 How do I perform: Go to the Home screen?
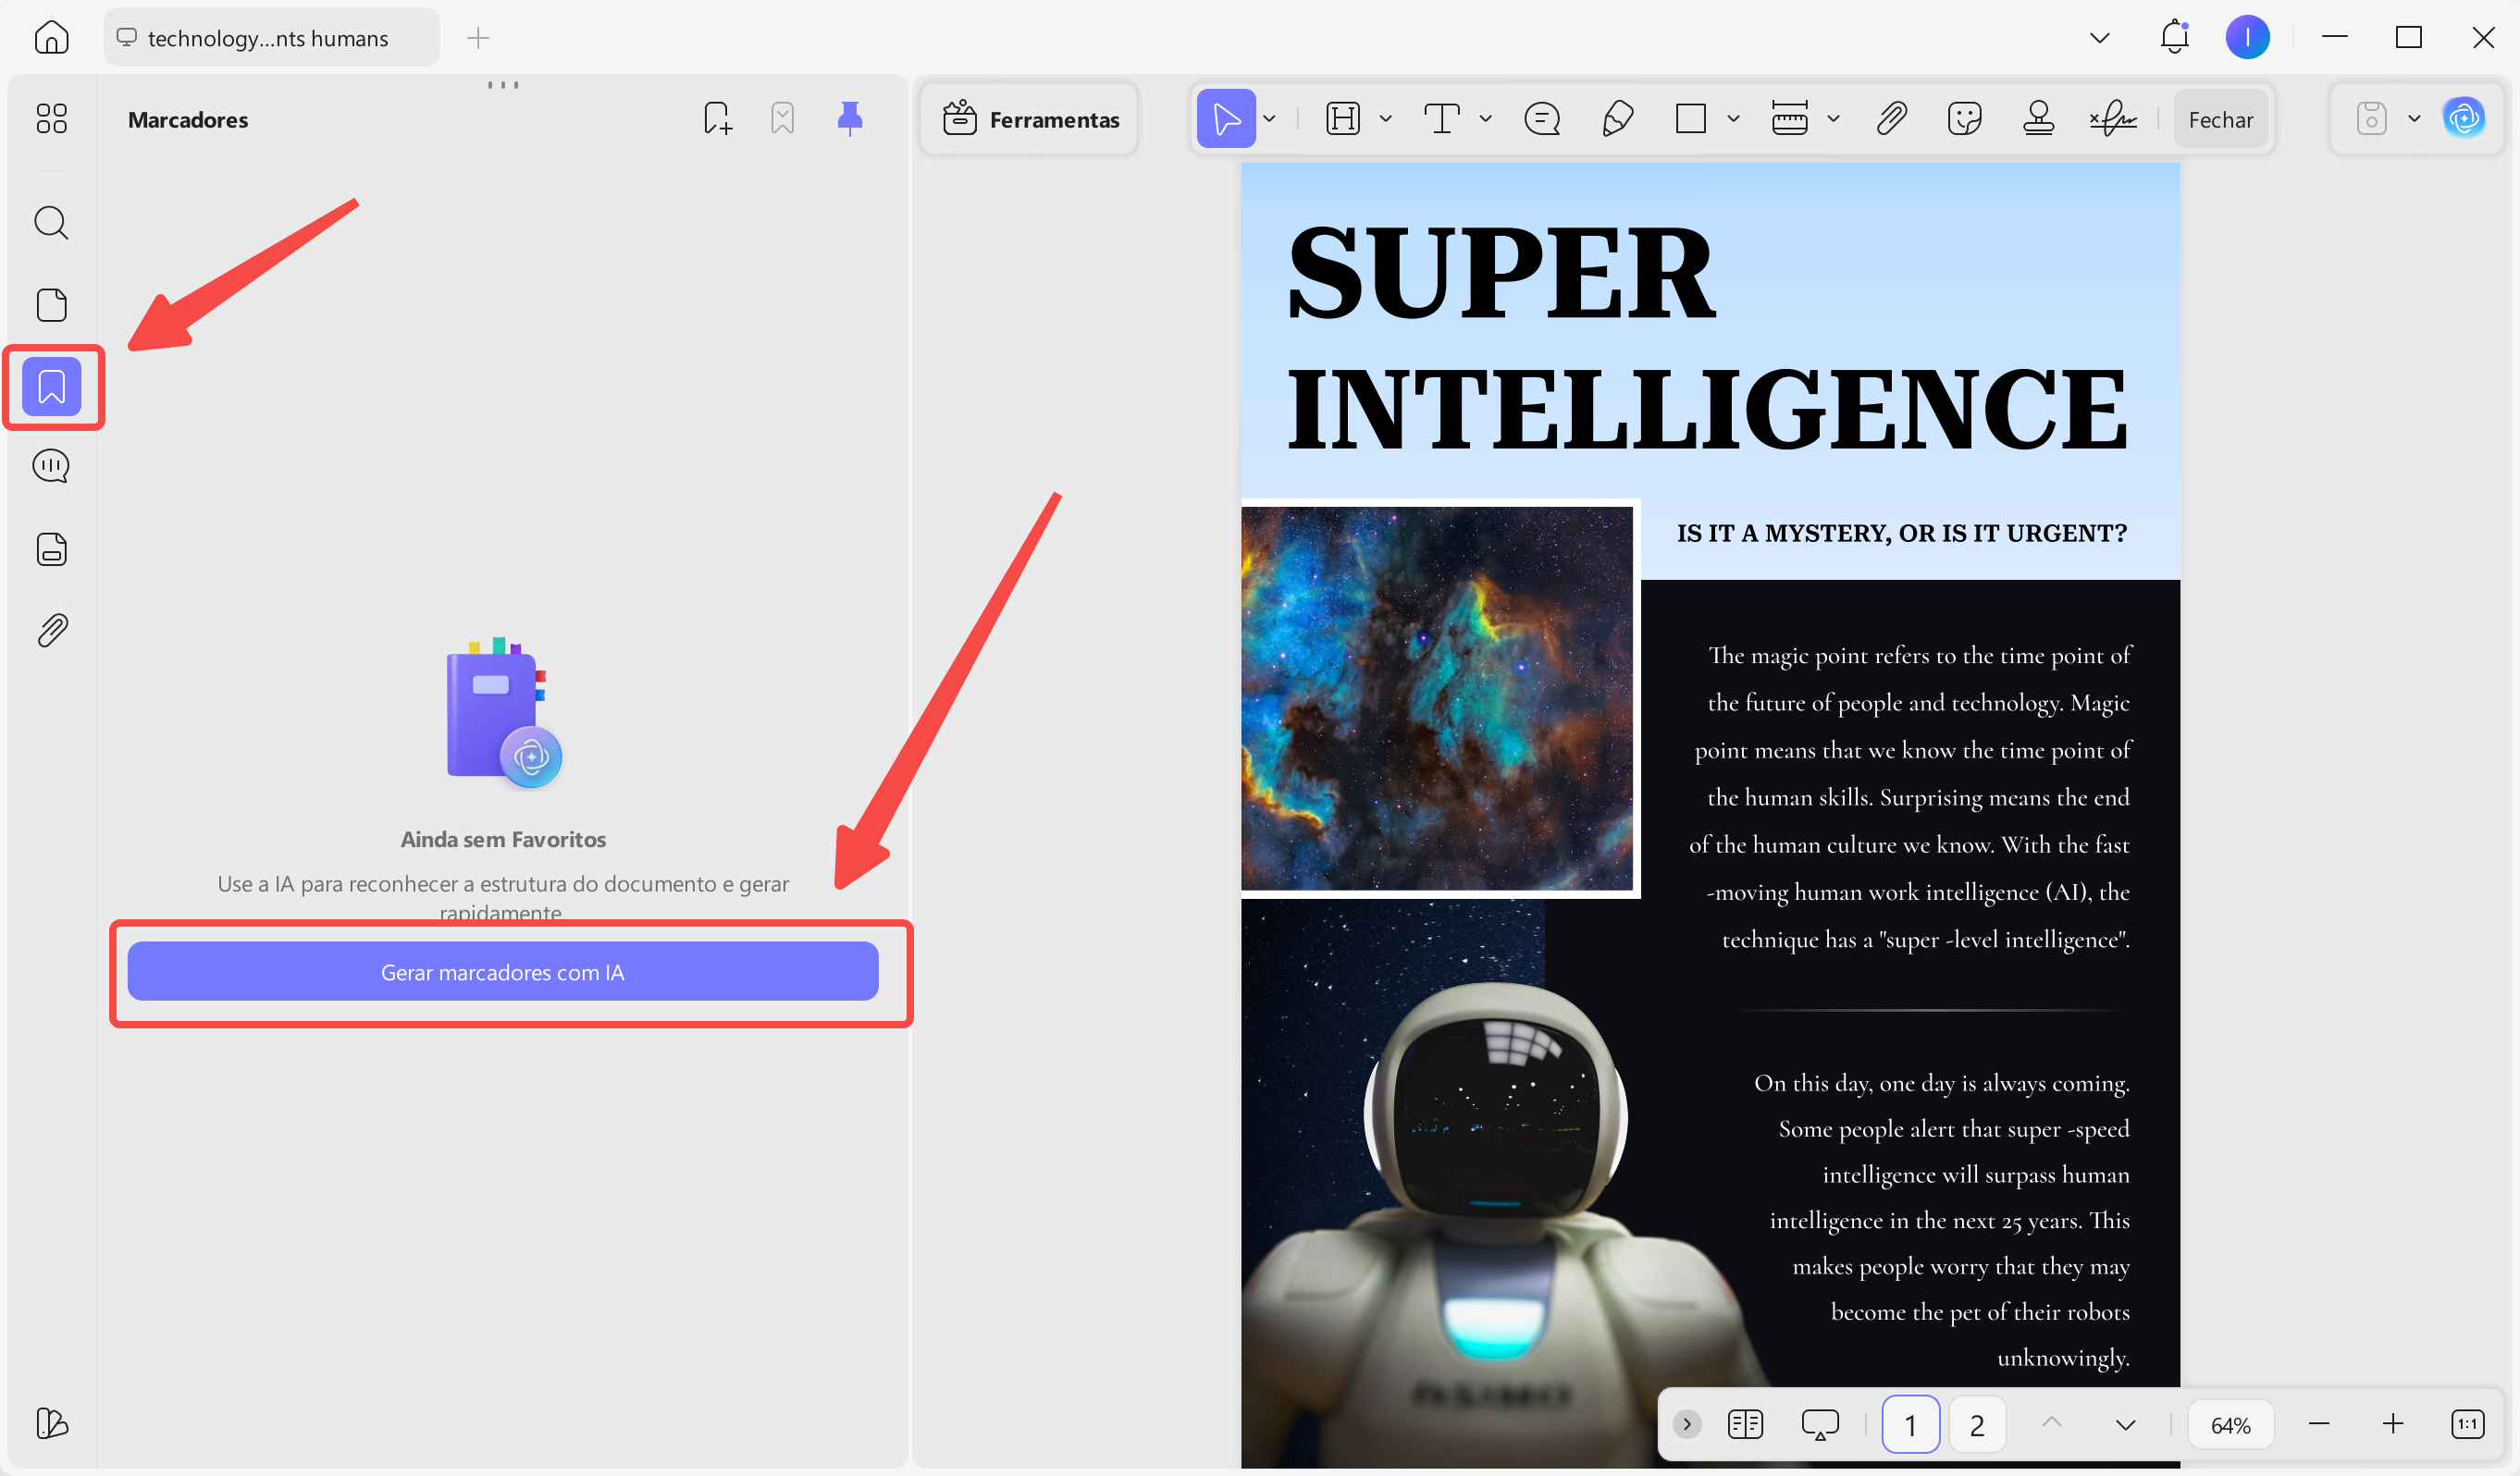click(51, 37)
